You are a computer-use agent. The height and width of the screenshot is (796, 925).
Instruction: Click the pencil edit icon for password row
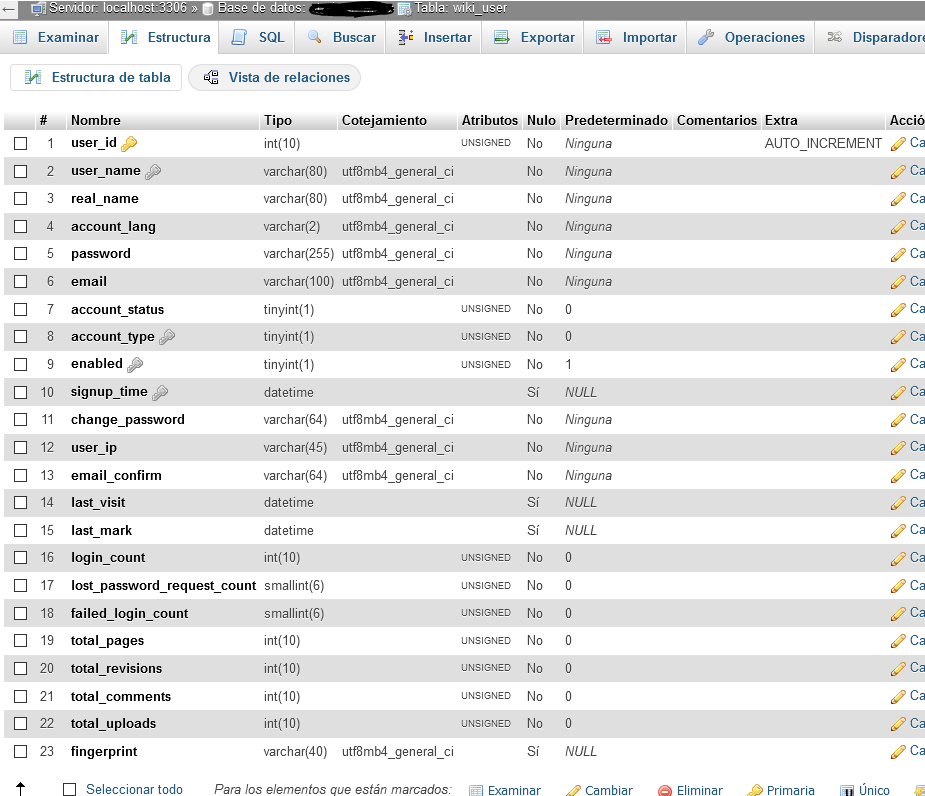click(x=898, y=254)
